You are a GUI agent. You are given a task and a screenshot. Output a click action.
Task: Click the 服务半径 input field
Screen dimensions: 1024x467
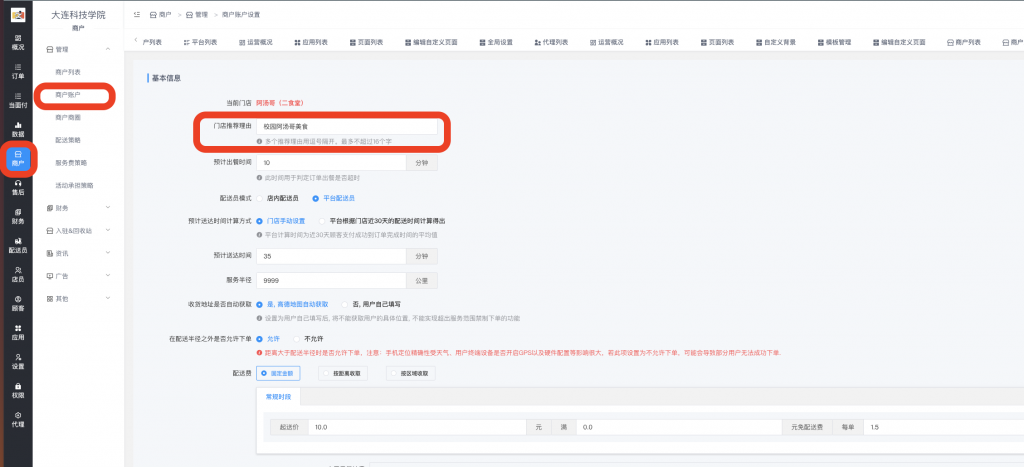click(331, 280)
